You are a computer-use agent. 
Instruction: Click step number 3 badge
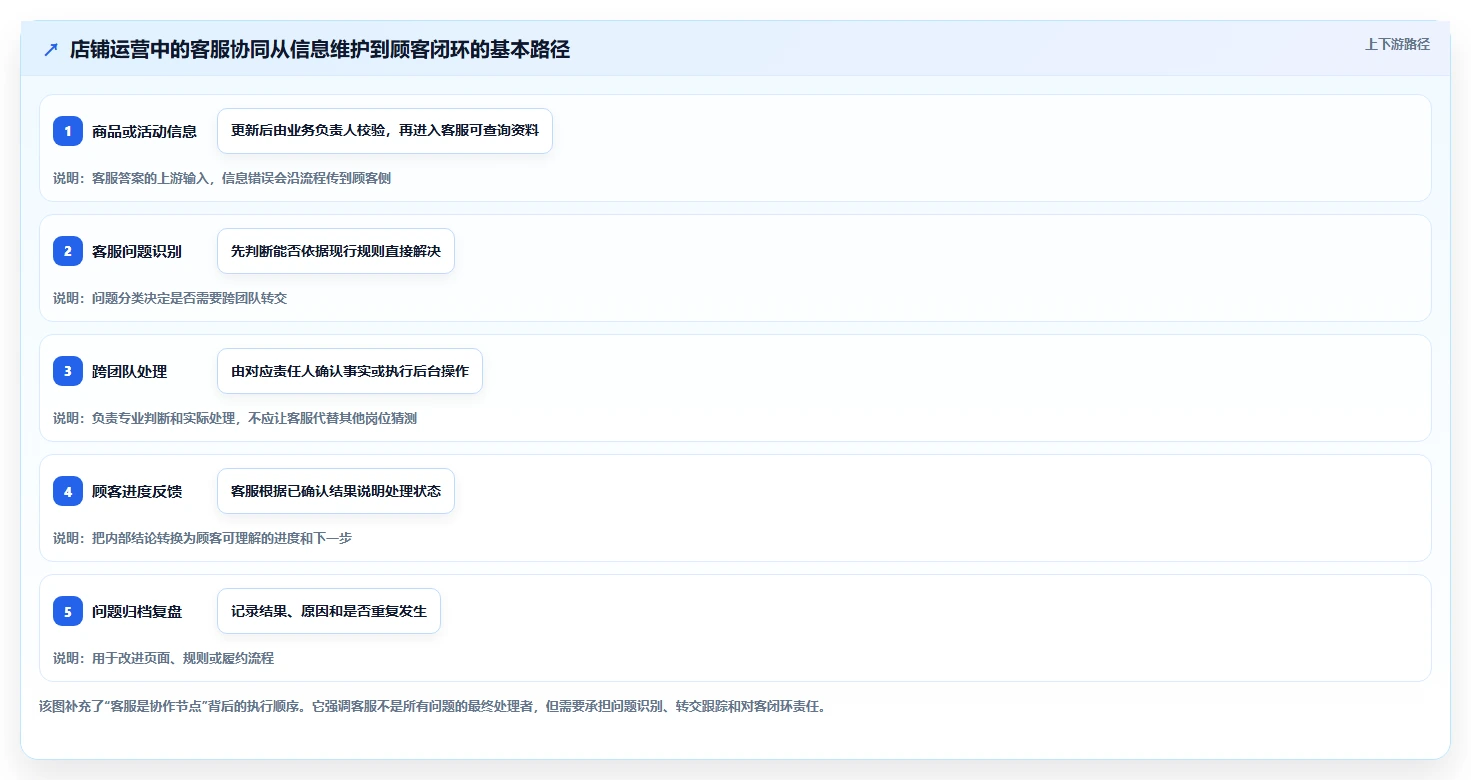point(68,371)
